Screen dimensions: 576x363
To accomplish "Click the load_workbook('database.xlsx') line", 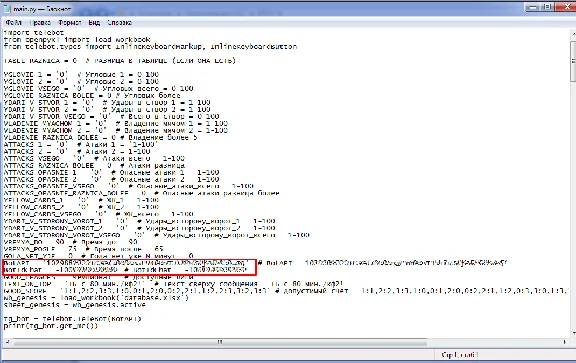I will tap(96, 298).
